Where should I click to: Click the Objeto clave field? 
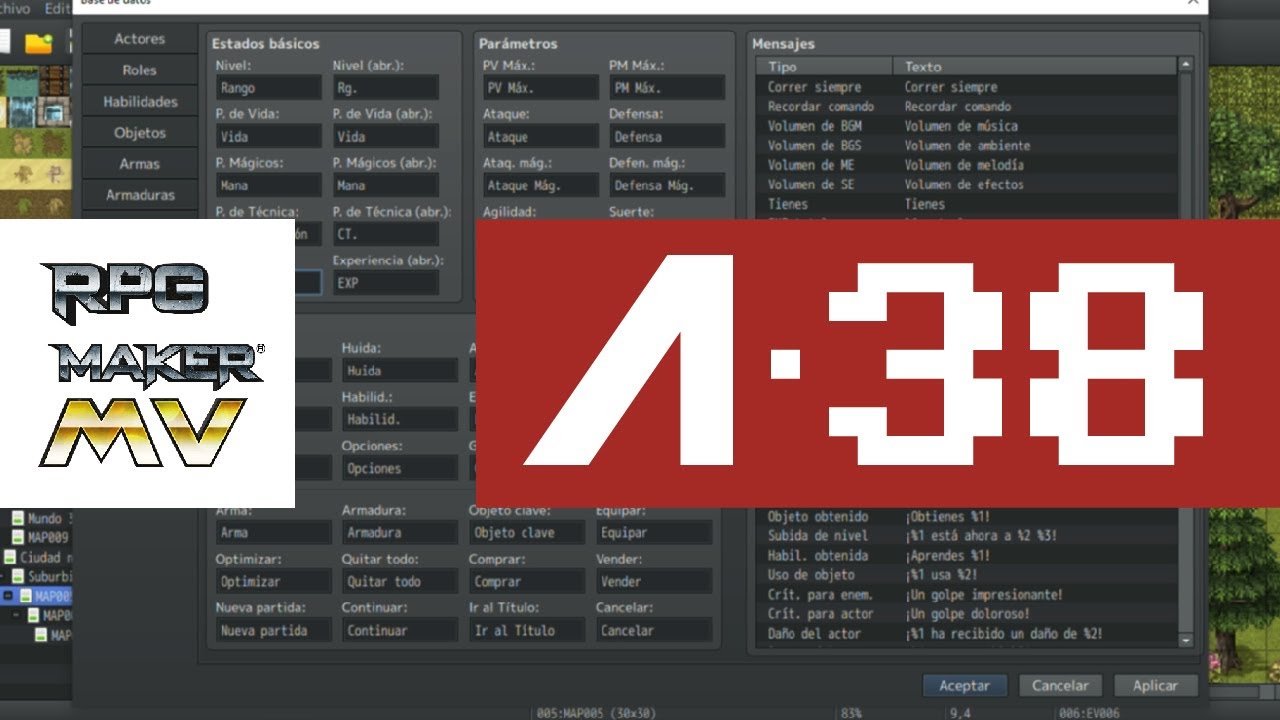526,533
